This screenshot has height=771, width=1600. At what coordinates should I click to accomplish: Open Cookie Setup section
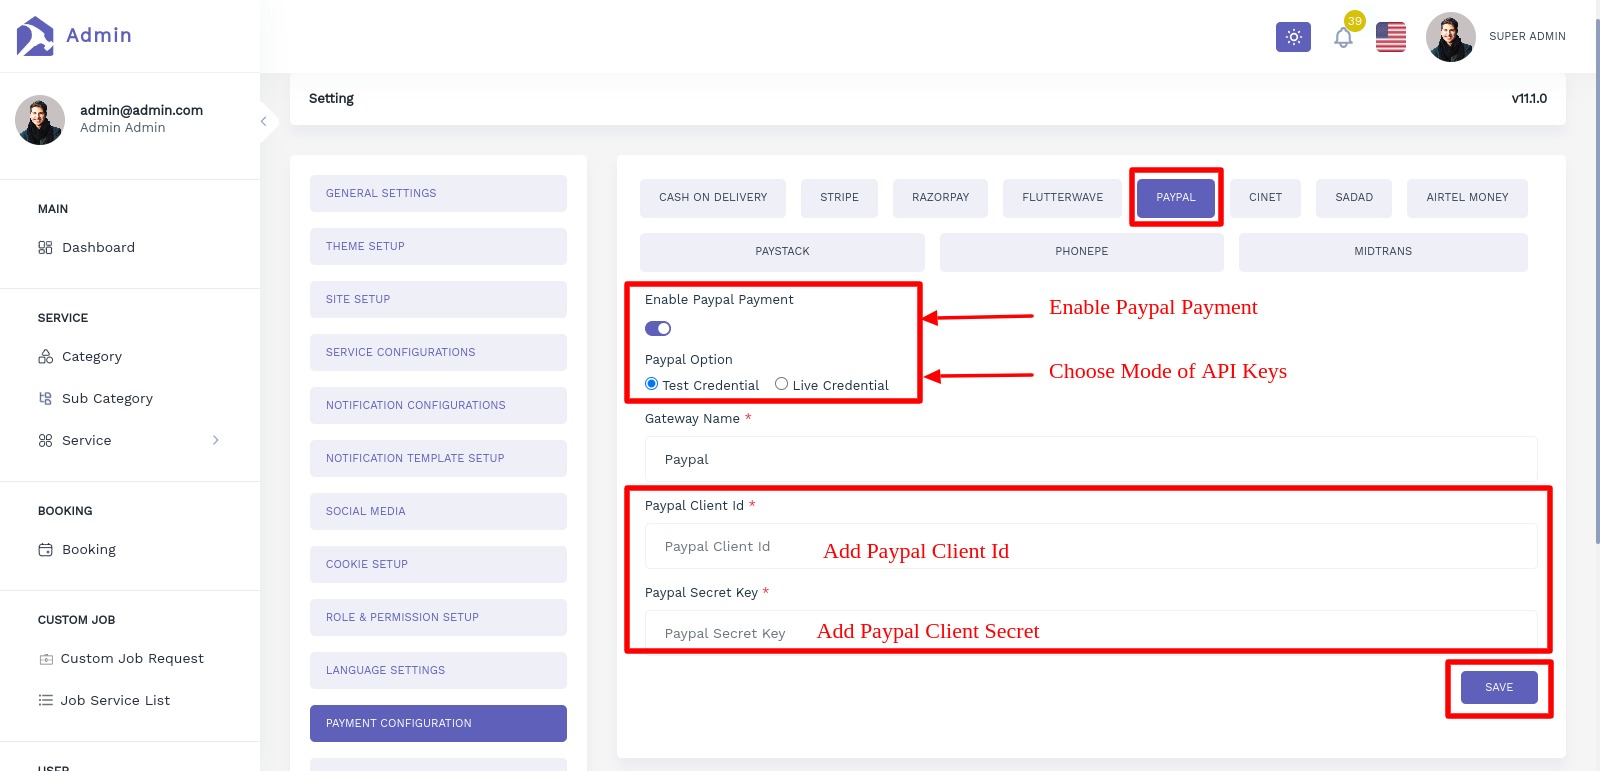[x=438, y=564]
